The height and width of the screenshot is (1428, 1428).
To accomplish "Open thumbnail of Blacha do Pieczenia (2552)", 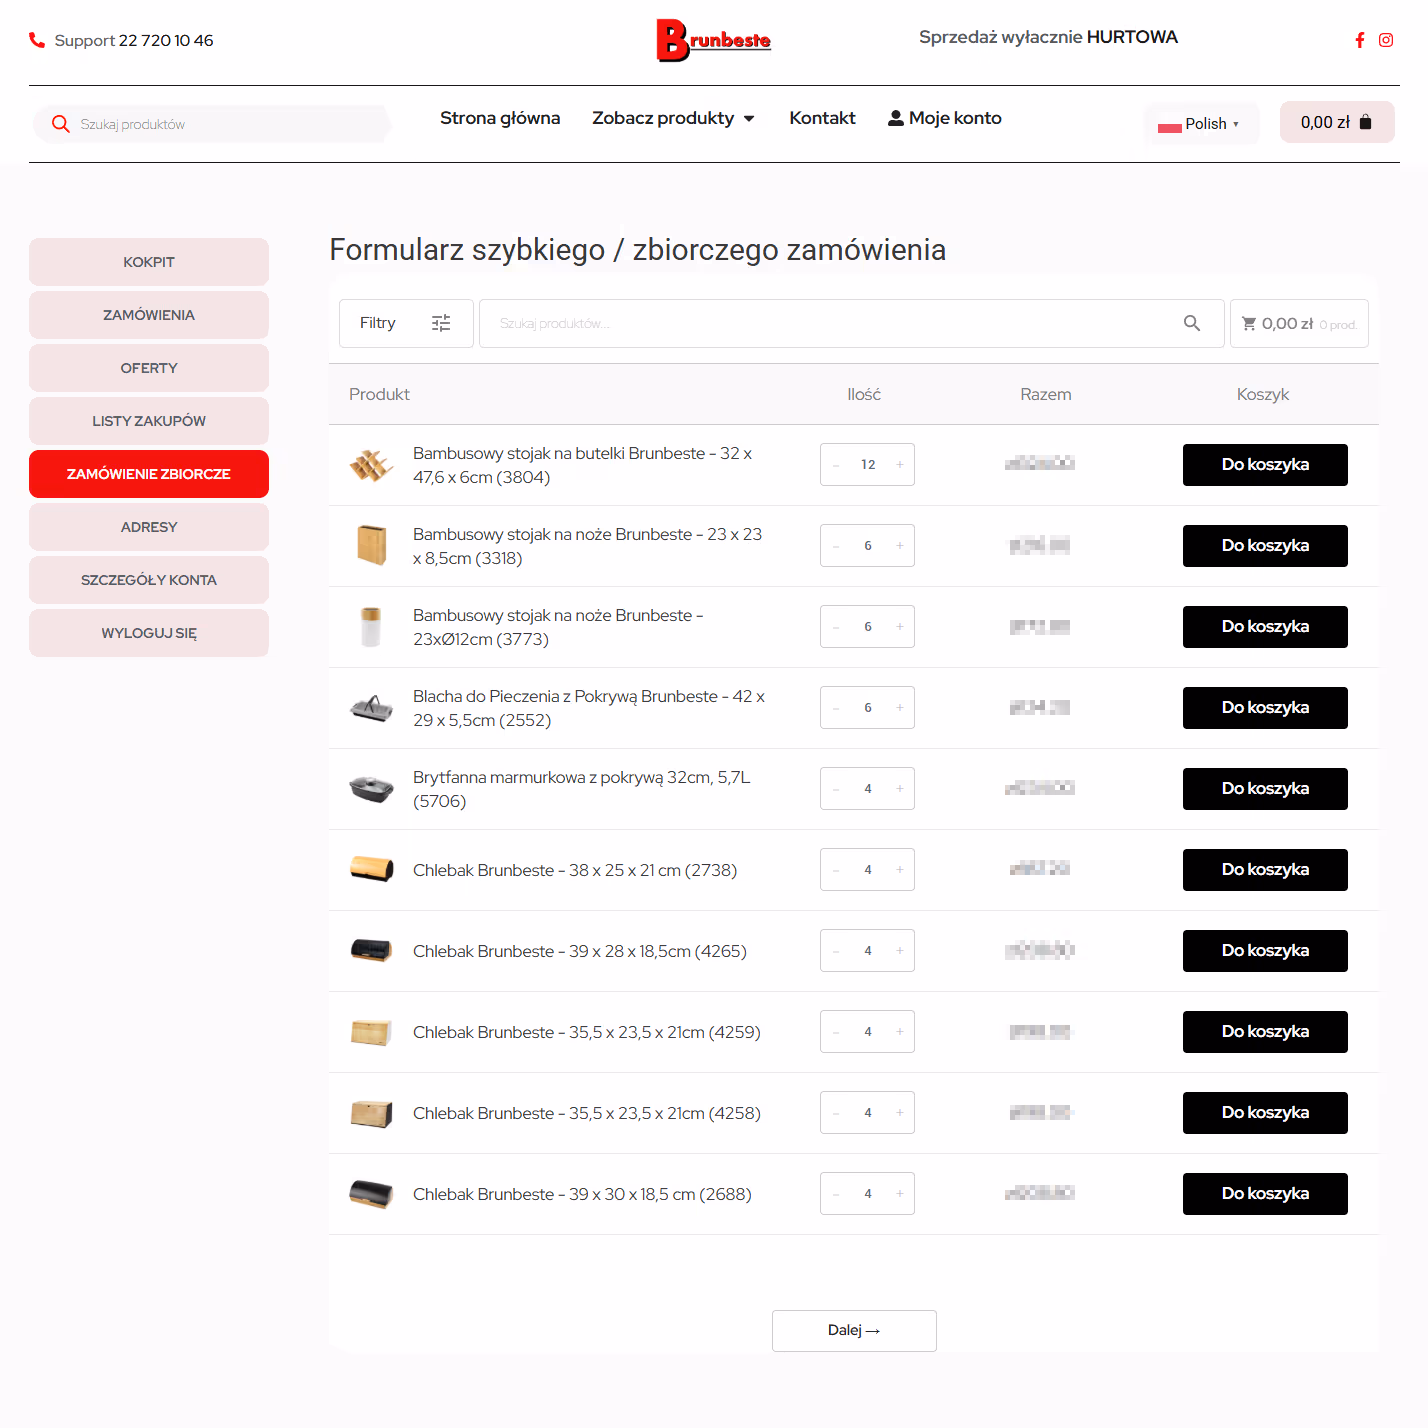I will (x=371, y=708).
